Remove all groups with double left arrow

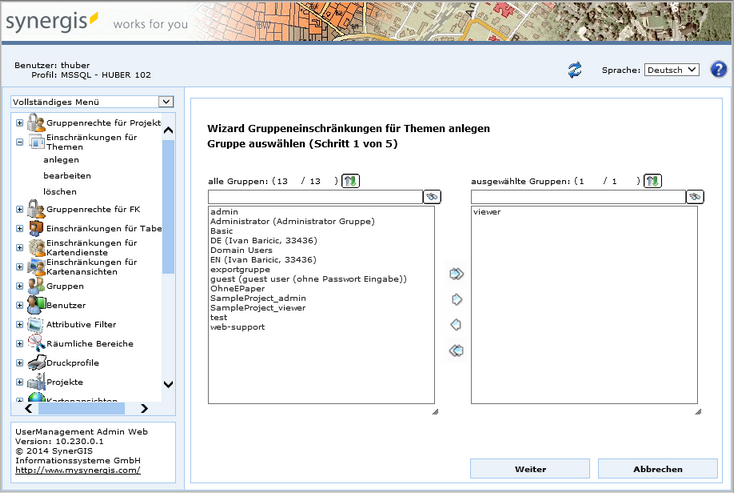[456, 350]
